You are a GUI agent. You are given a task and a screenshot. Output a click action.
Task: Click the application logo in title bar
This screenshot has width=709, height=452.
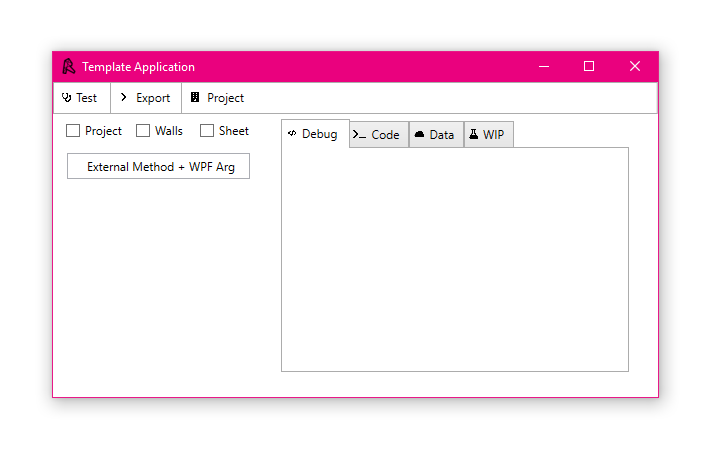[69, 66]
